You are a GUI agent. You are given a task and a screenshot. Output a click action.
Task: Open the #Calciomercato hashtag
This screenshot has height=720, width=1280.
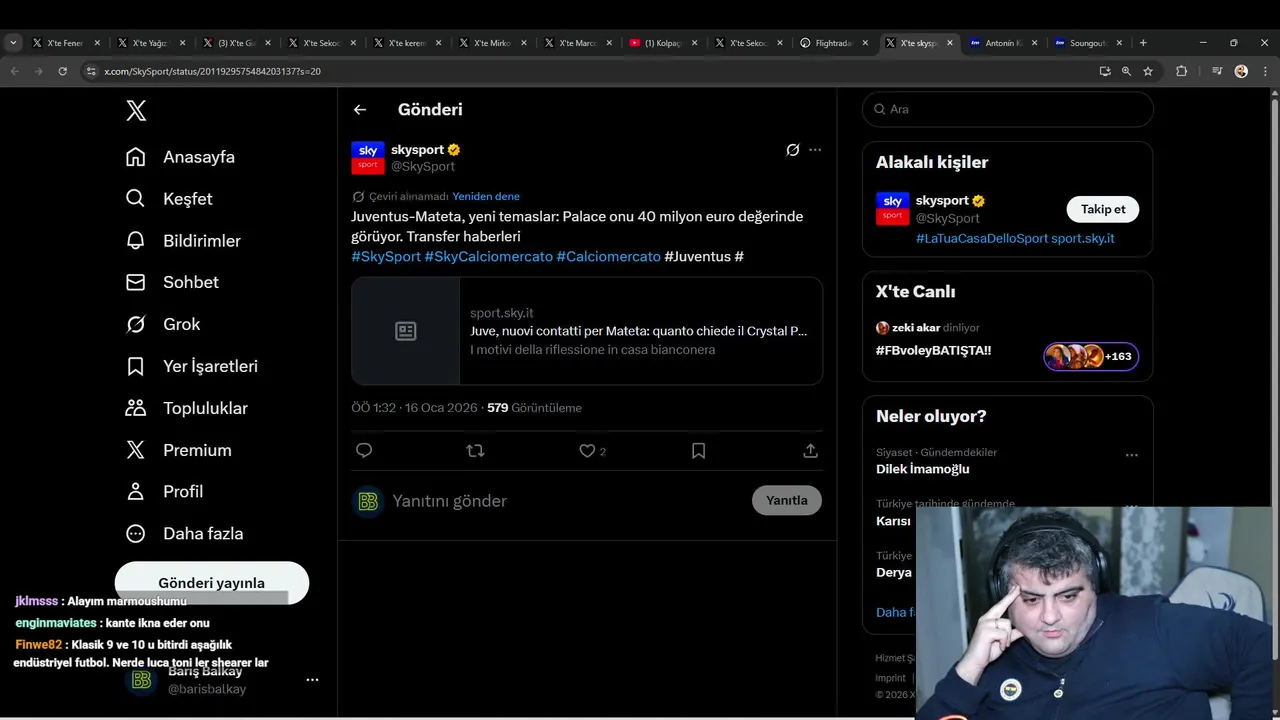[608, 256]
